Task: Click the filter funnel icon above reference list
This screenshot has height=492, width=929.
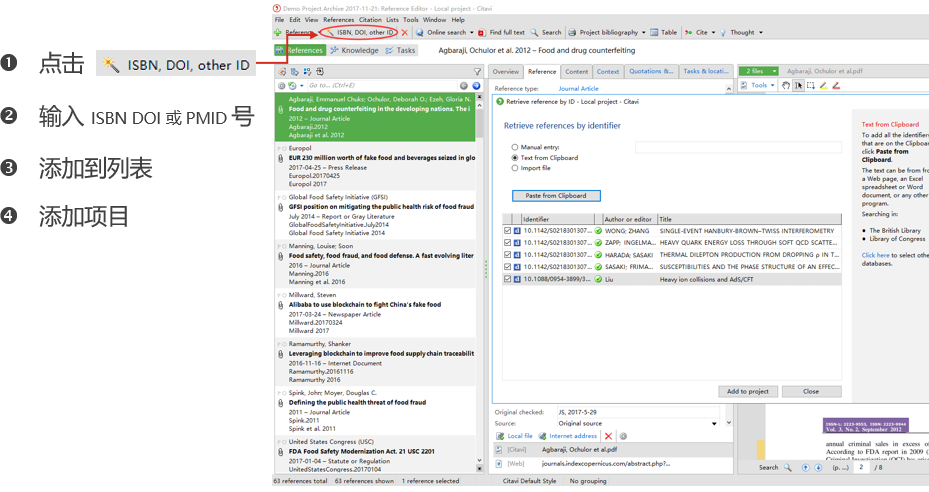Action: click(x=477, y=72)
